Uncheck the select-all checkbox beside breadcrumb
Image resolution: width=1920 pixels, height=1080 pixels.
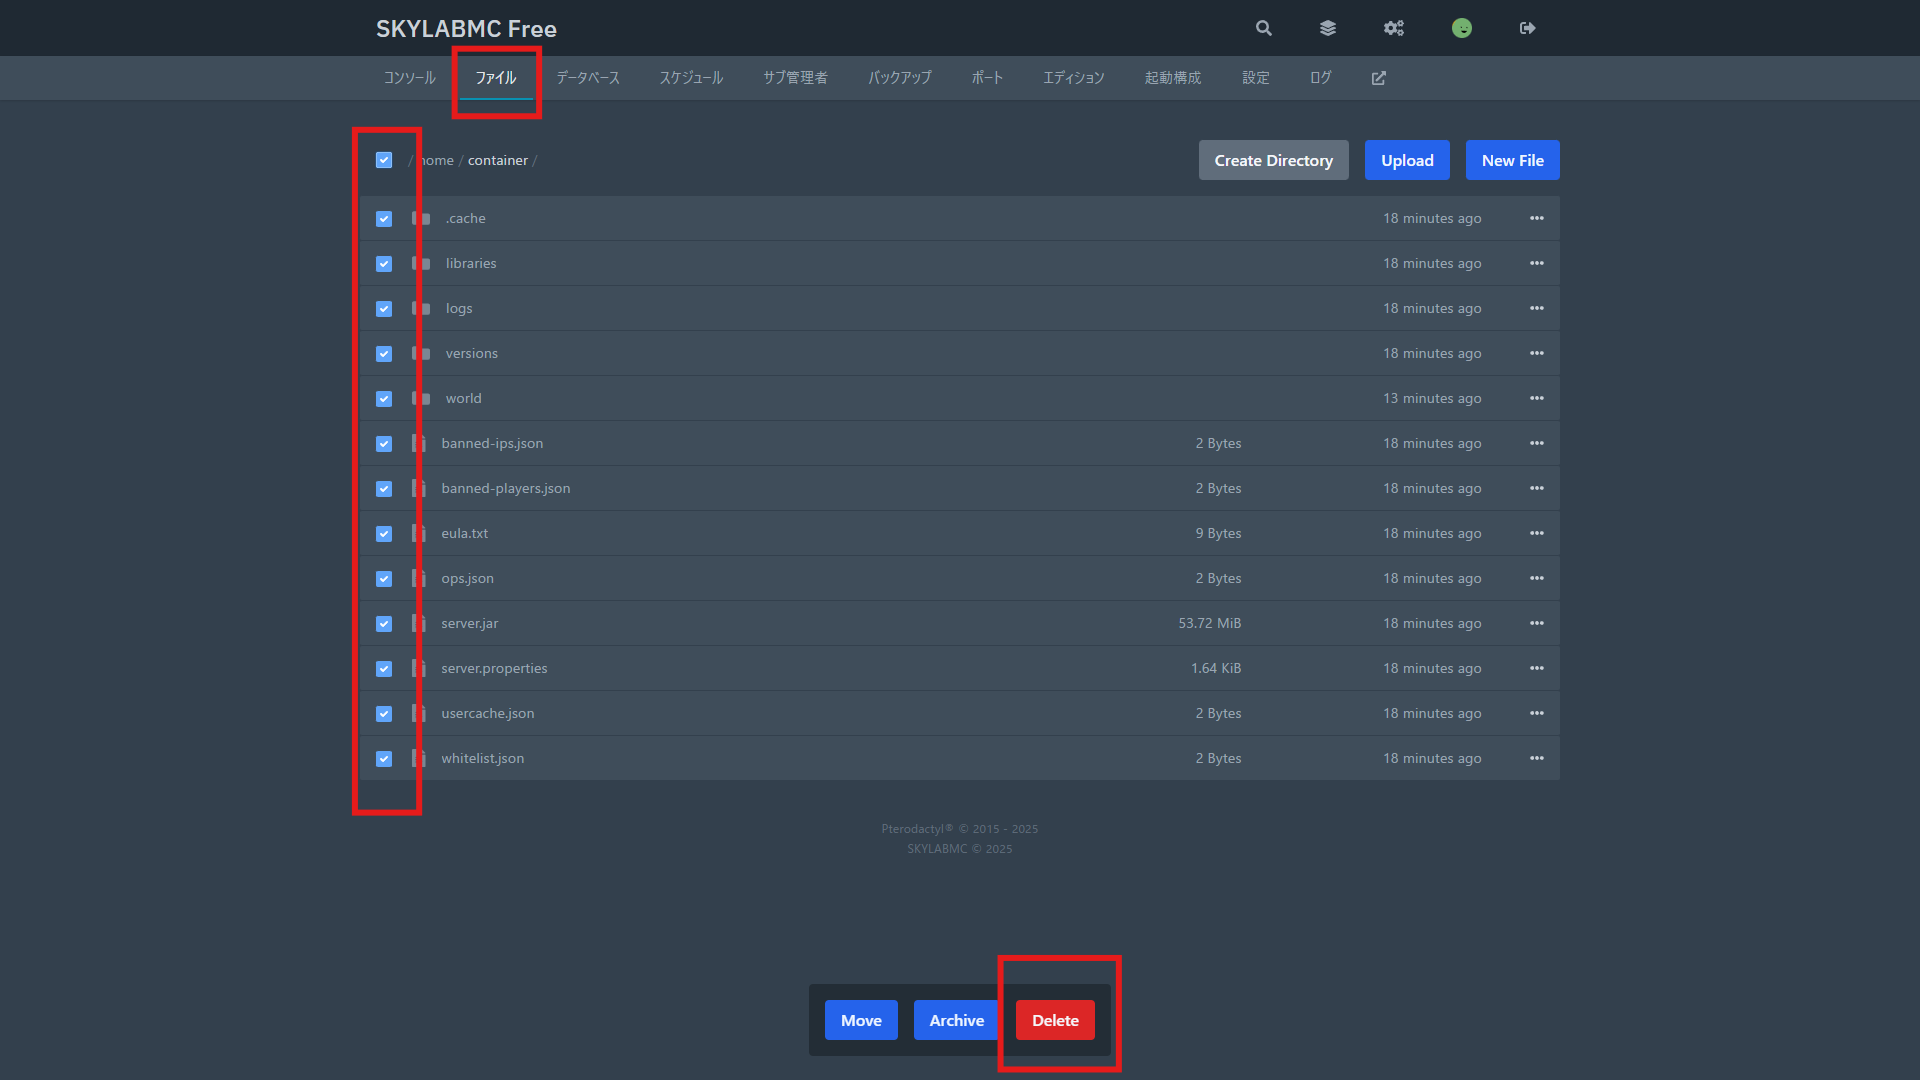click(x=384, y=160)
